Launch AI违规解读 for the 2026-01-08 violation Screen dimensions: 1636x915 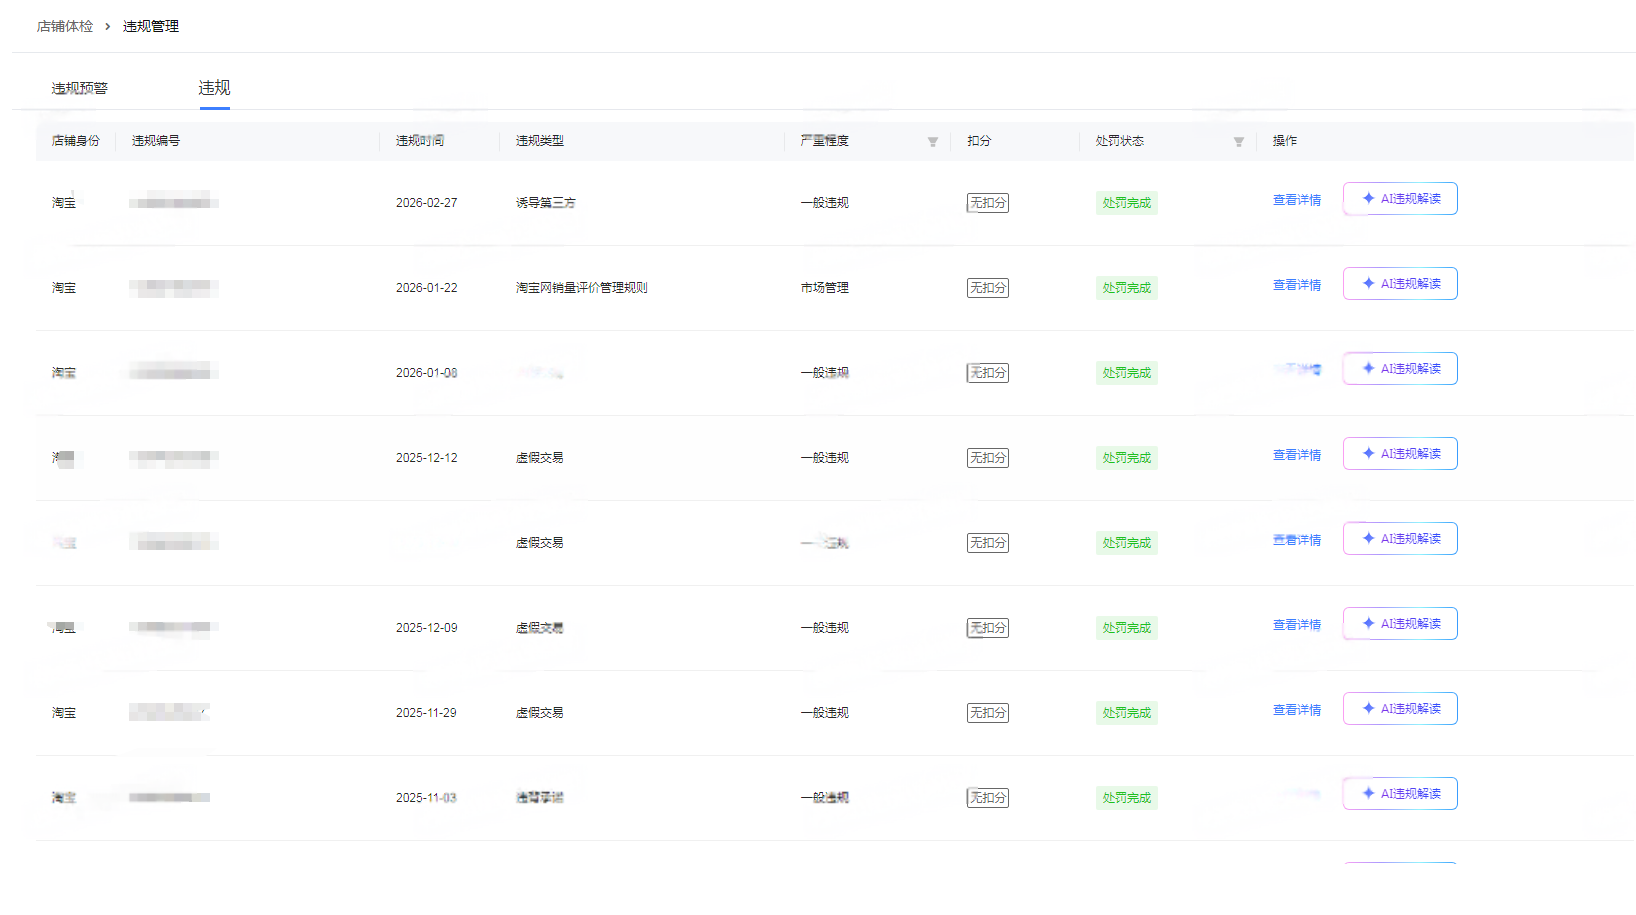[1400, 369]
